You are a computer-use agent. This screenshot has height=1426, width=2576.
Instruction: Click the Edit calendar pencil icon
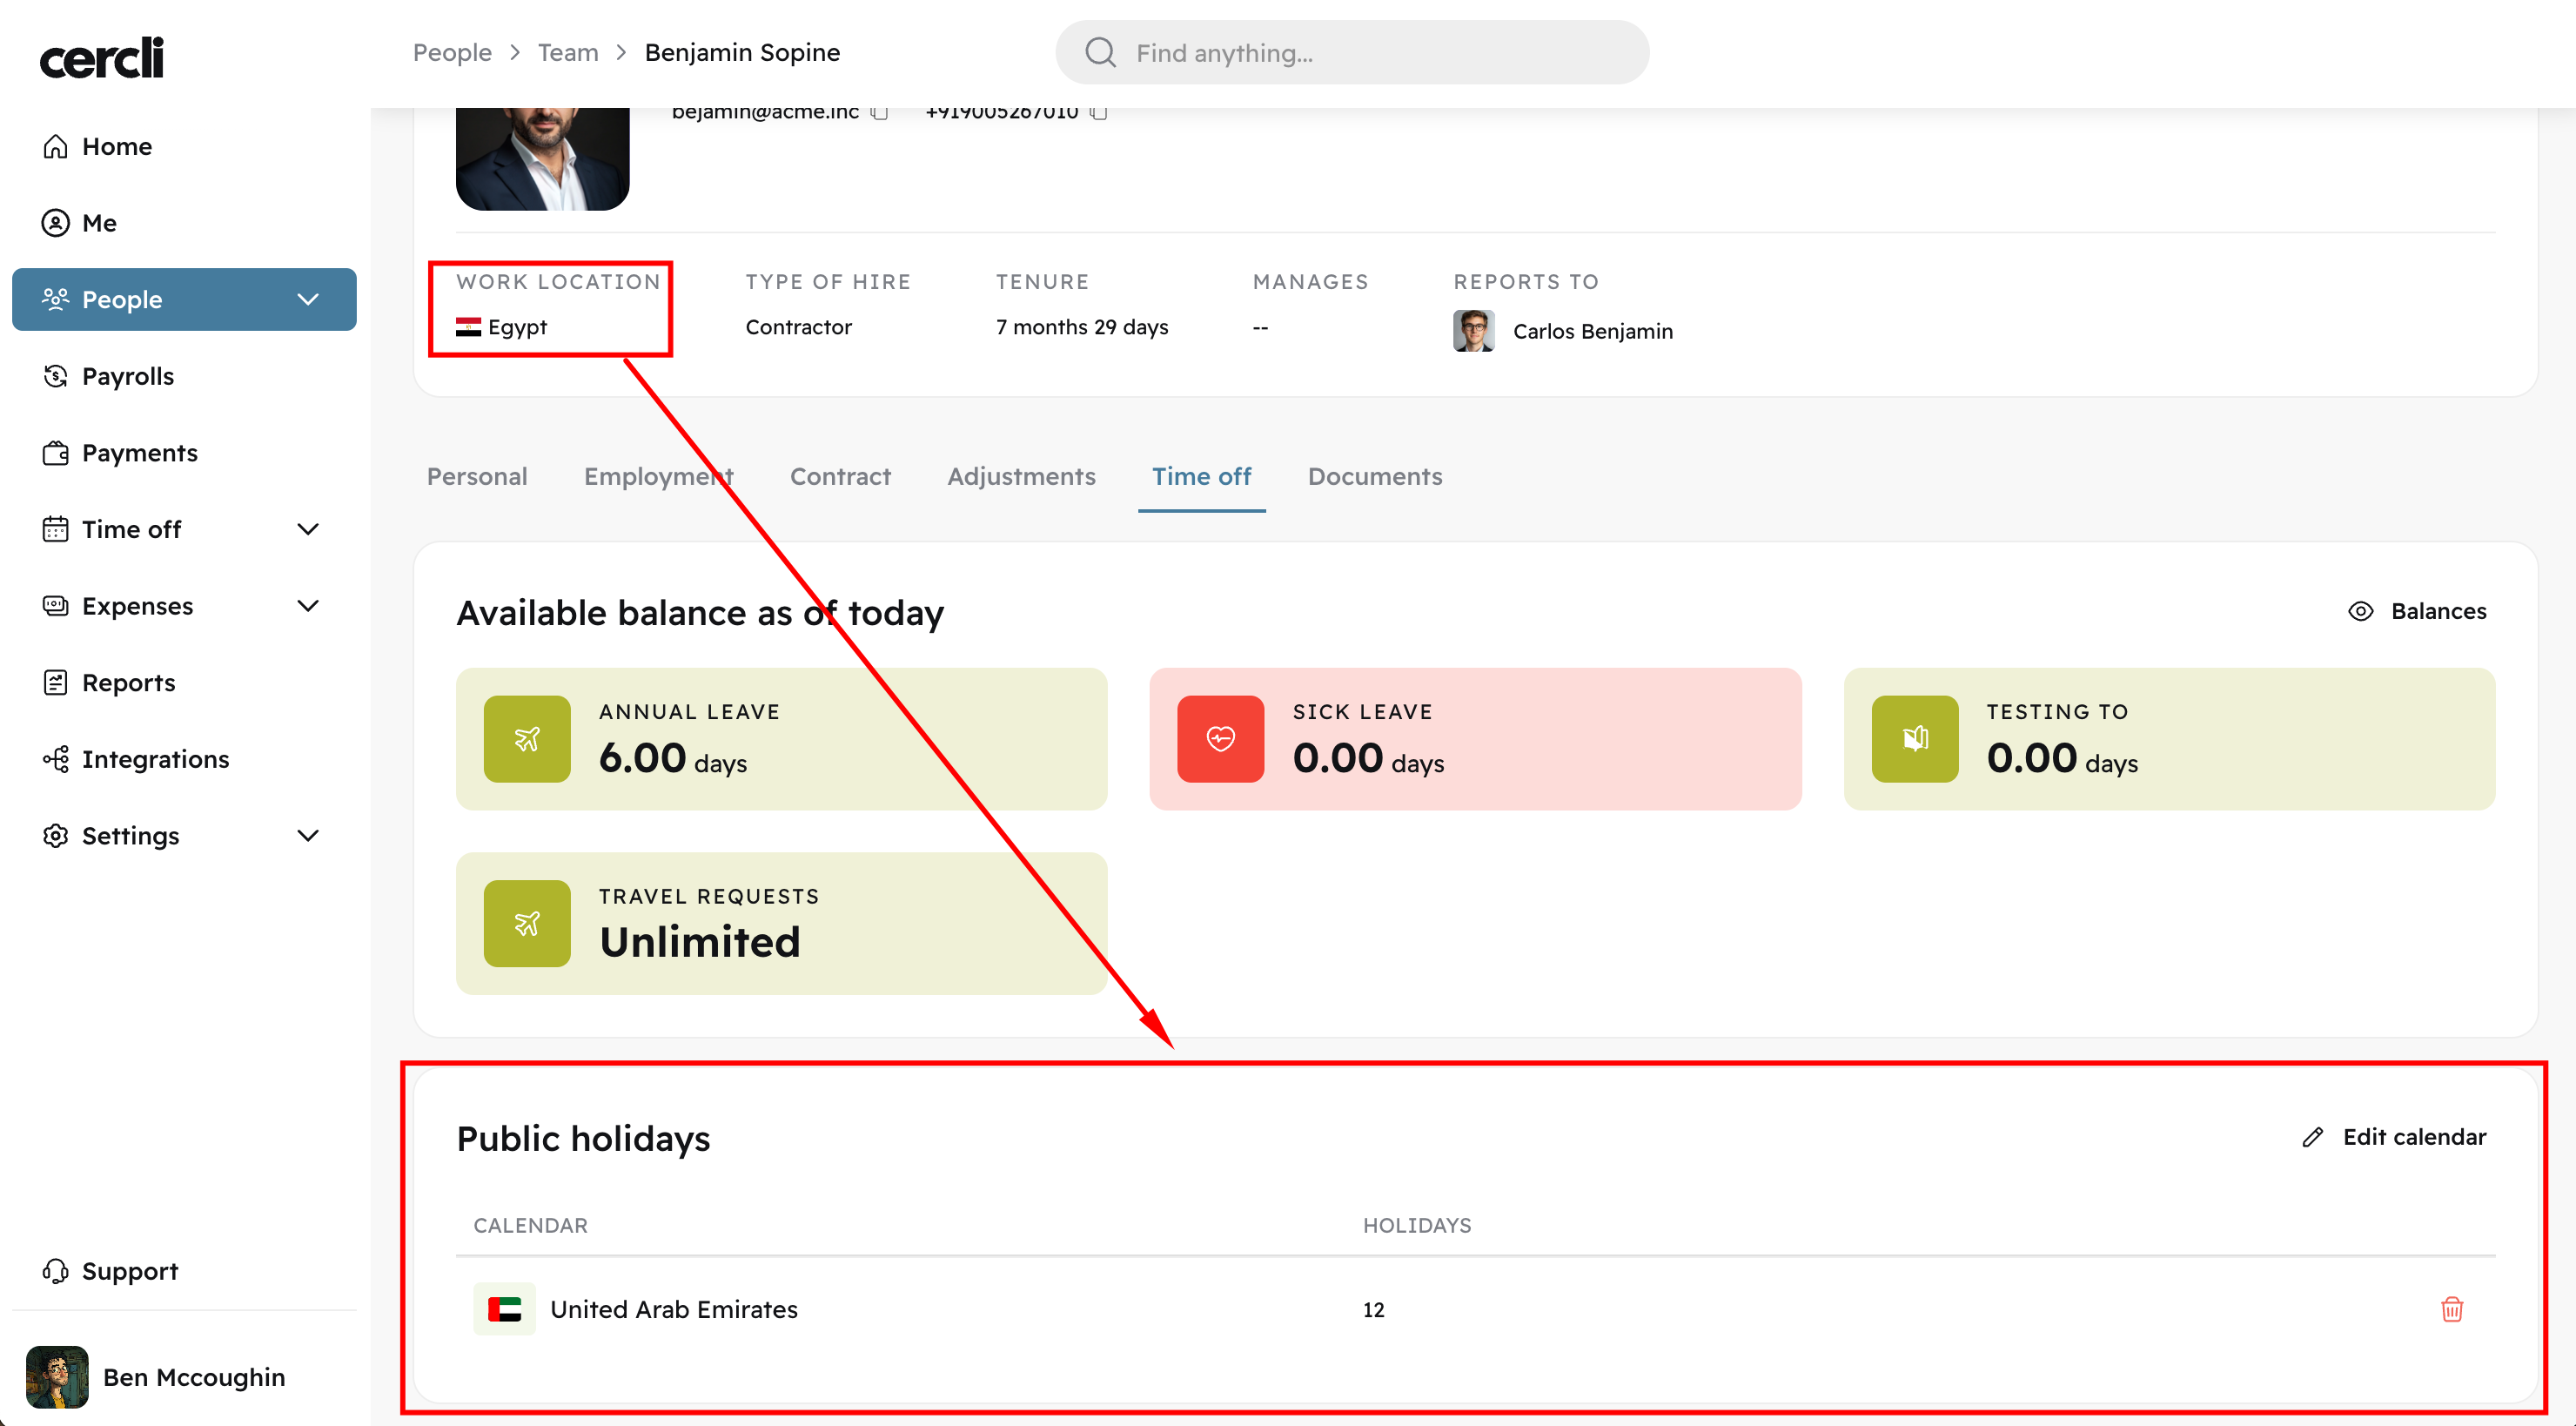click(2312, 1137)
